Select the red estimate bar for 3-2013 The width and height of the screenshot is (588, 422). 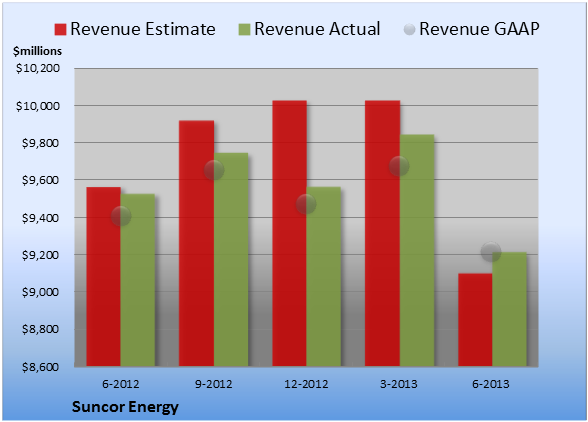[382, 233]
